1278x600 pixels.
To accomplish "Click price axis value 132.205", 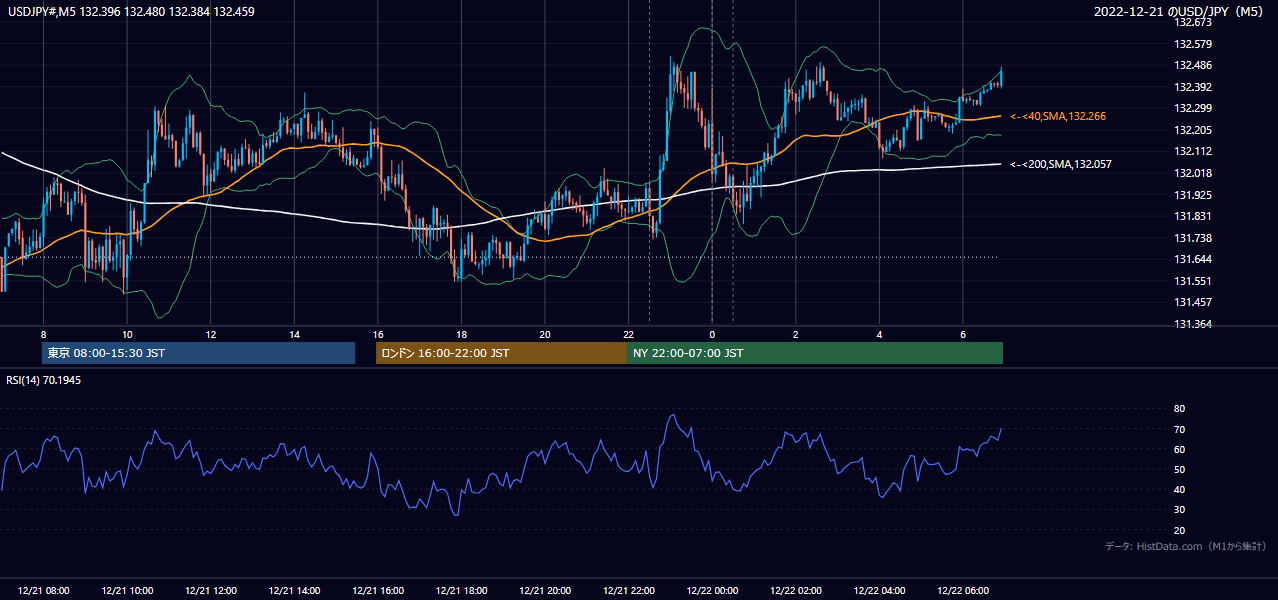I will click(x=1192, y=130).
